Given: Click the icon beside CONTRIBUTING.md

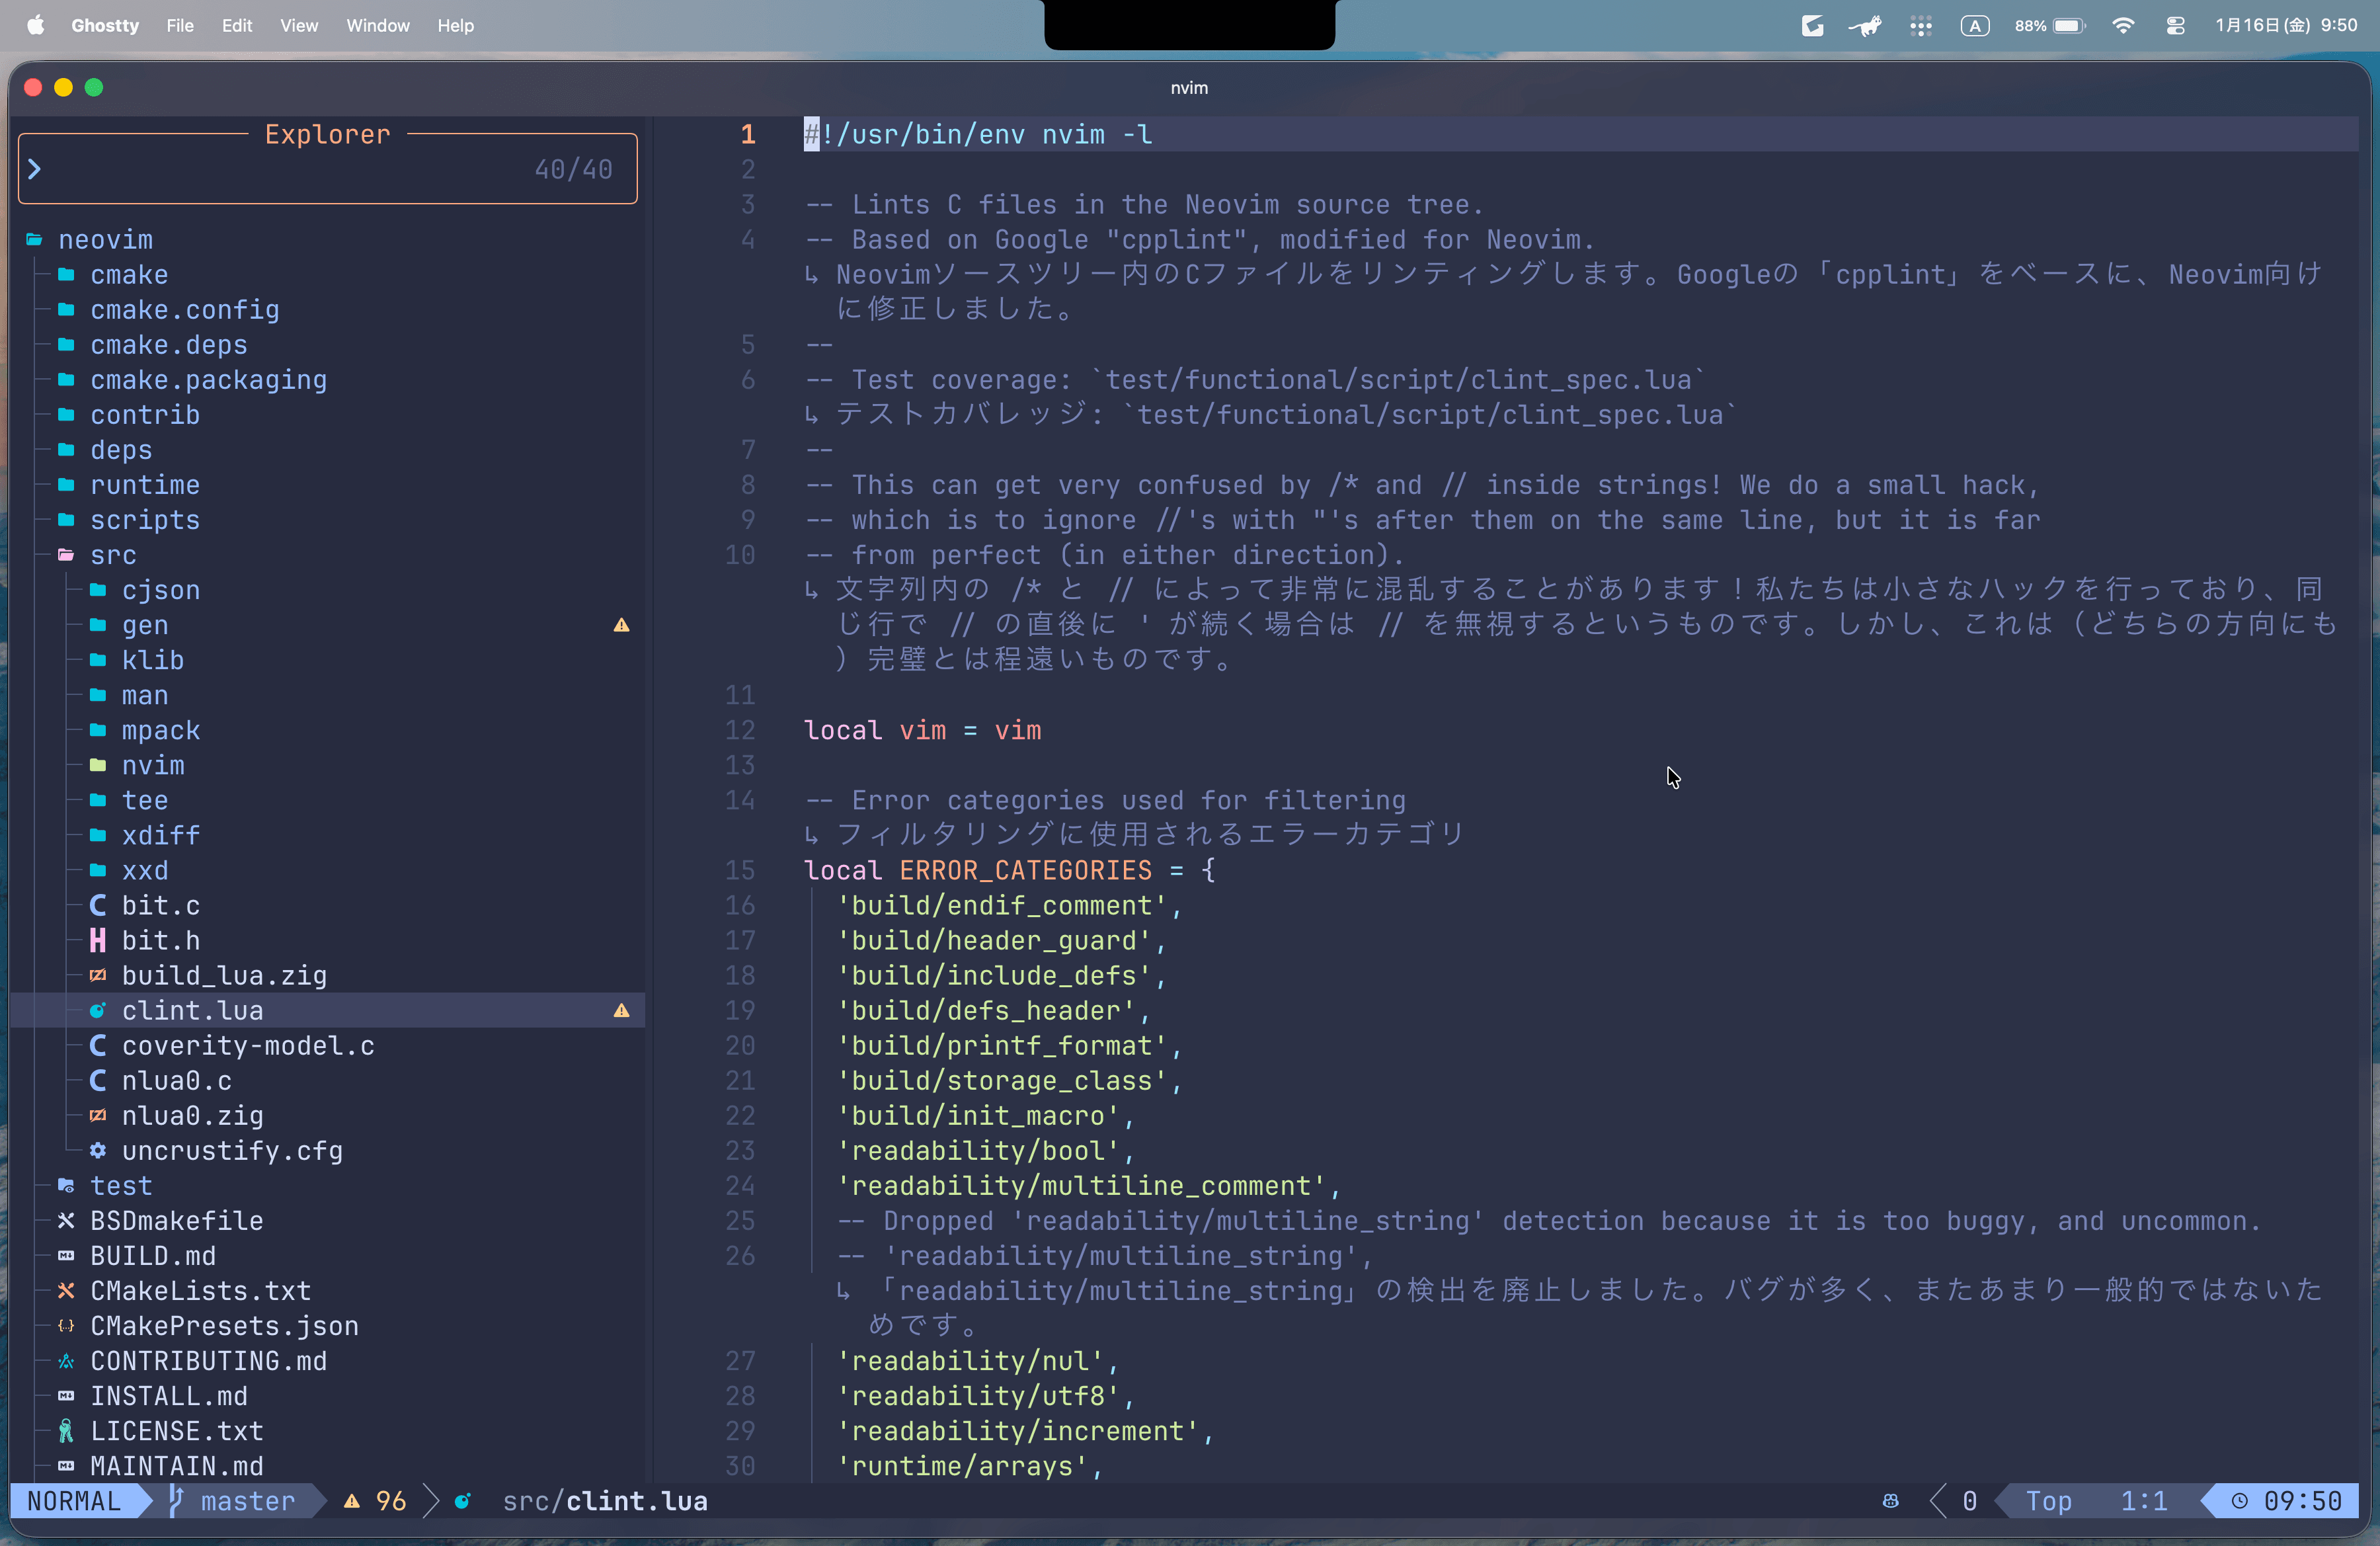Looking at the screenshot, I should click(x=66, y=1360).
